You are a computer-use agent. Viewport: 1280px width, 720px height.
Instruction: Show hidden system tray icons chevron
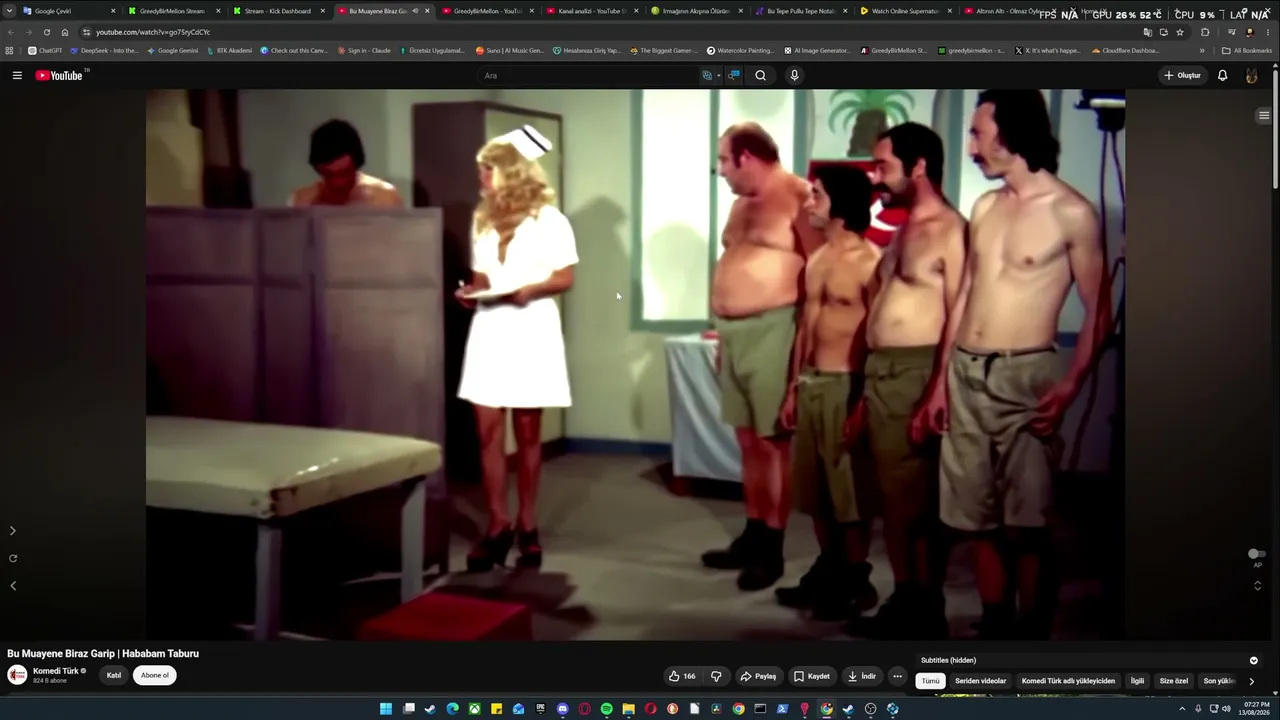tap(1183, 709)
